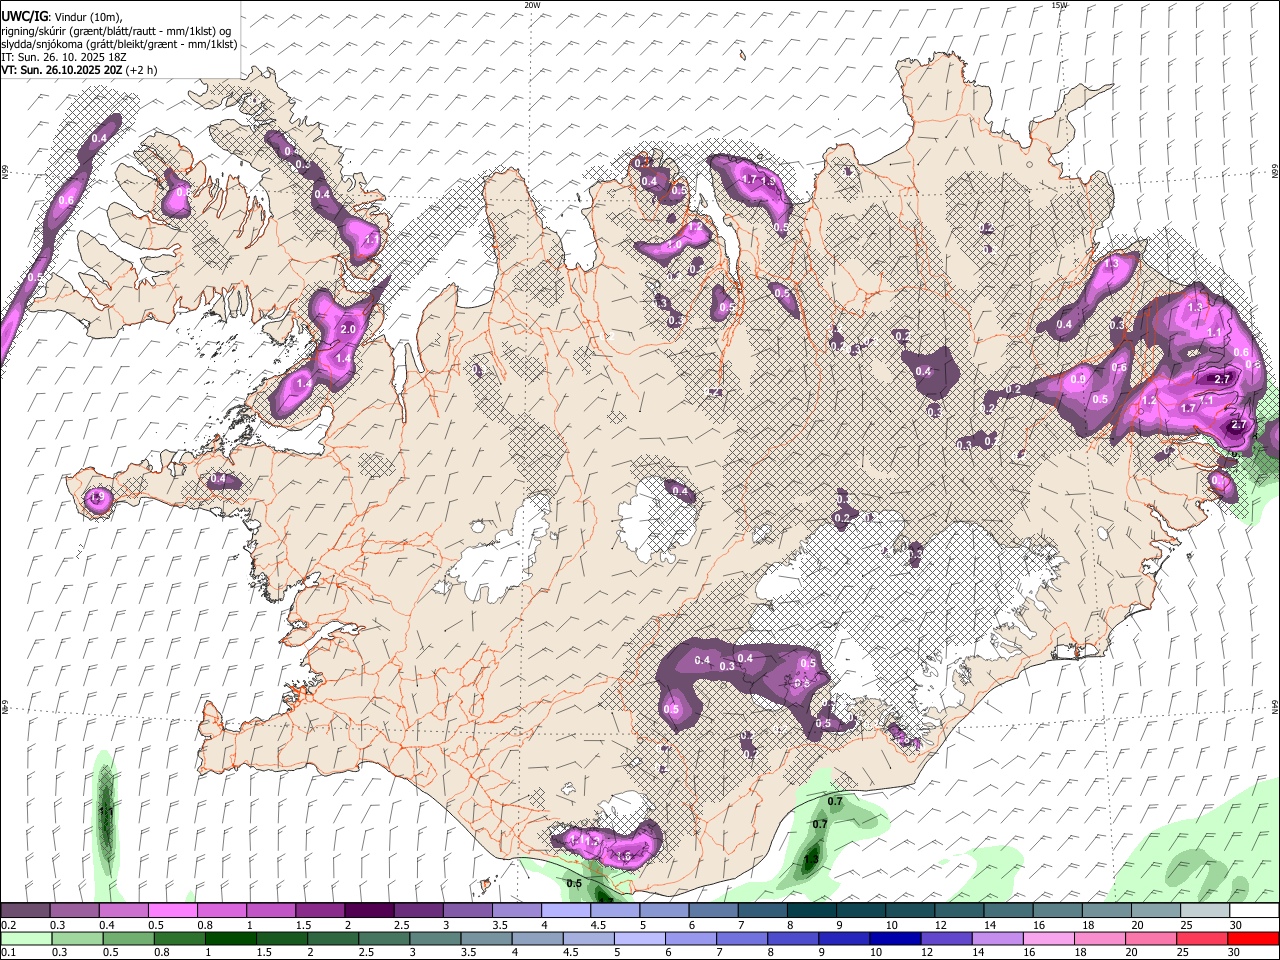Click the lower legend's "1.5" label
1280x960 pixels.
pos(264,952)
